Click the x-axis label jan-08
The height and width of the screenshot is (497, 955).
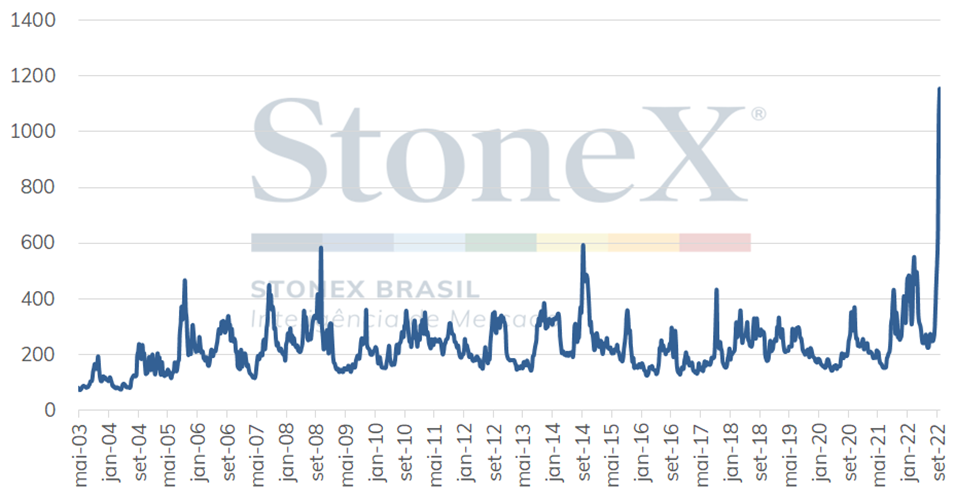tap(290, 453)
